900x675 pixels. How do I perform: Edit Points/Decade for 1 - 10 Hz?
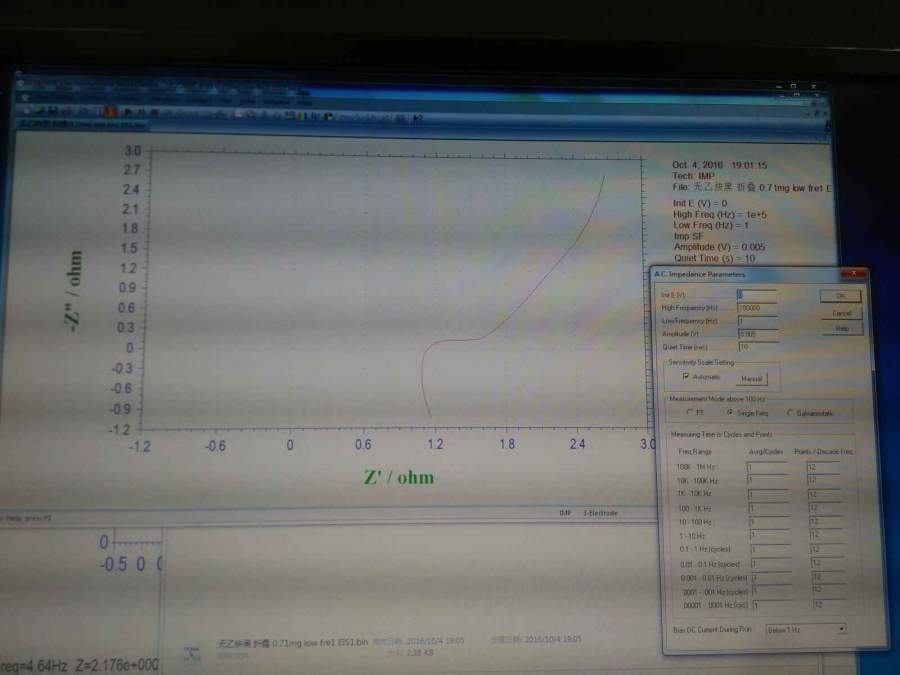[827, 535]
